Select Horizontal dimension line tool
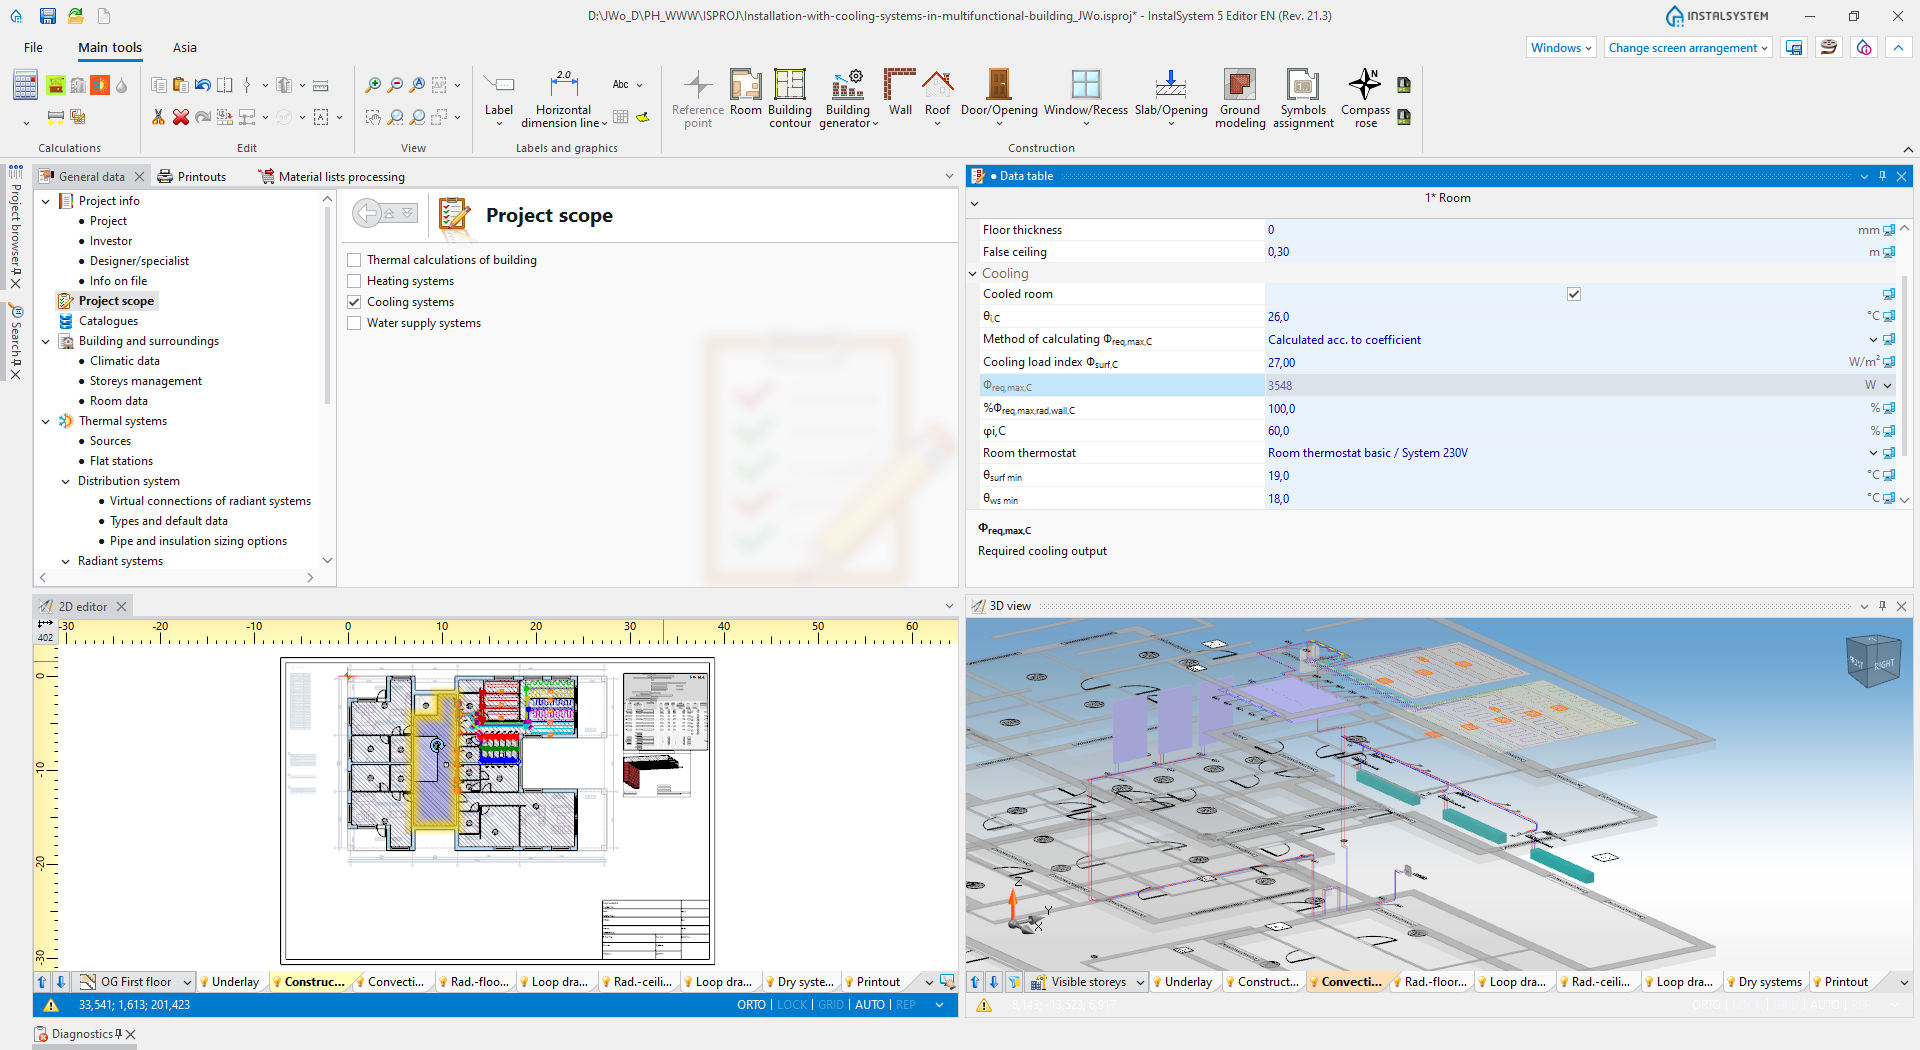Viewport: 1920px width, 1050px height. tap(564, 98)
